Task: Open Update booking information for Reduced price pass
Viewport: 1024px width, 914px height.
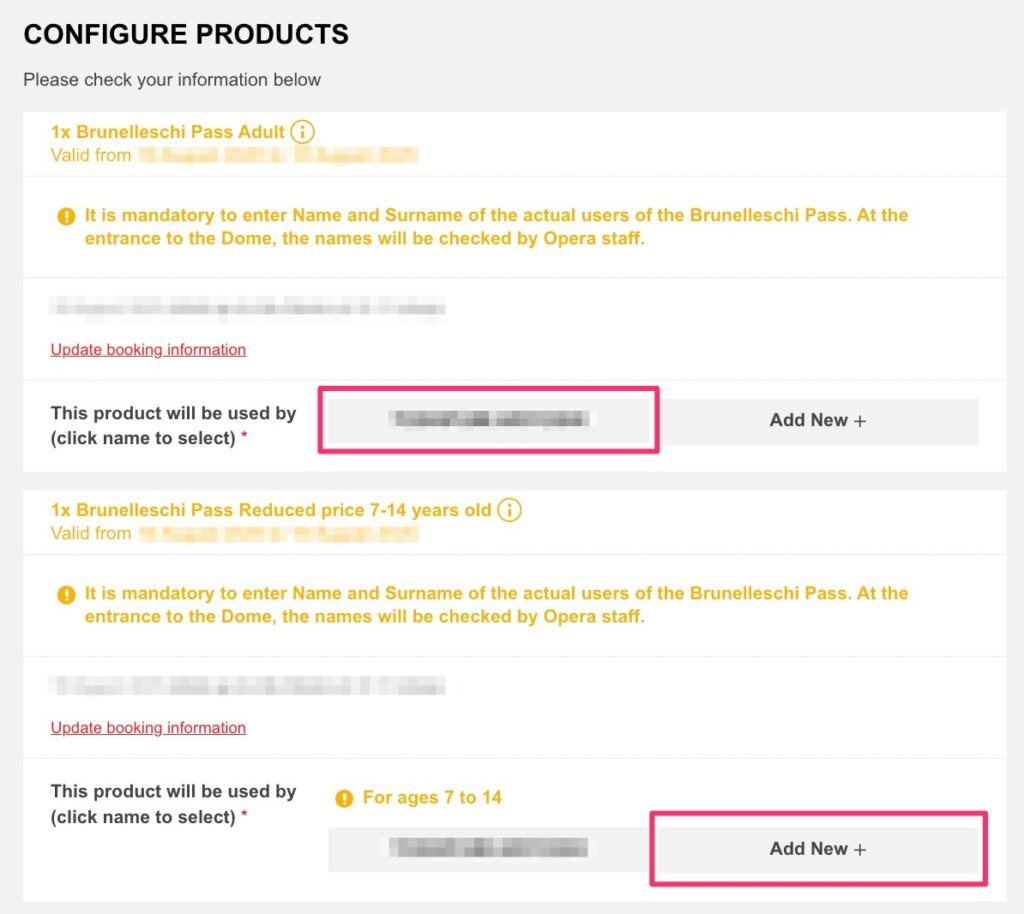Action: [x=148, y=728]
